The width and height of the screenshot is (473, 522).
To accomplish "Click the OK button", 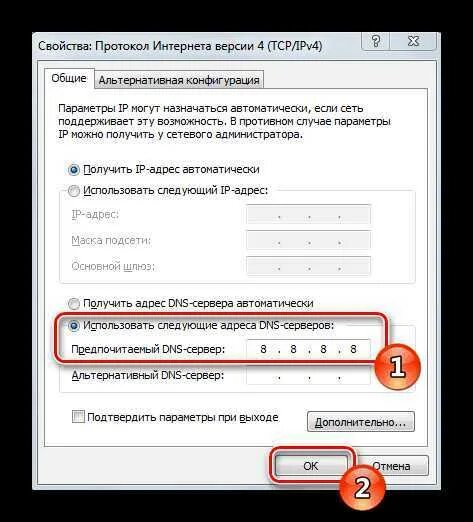I will coord(311,466).
